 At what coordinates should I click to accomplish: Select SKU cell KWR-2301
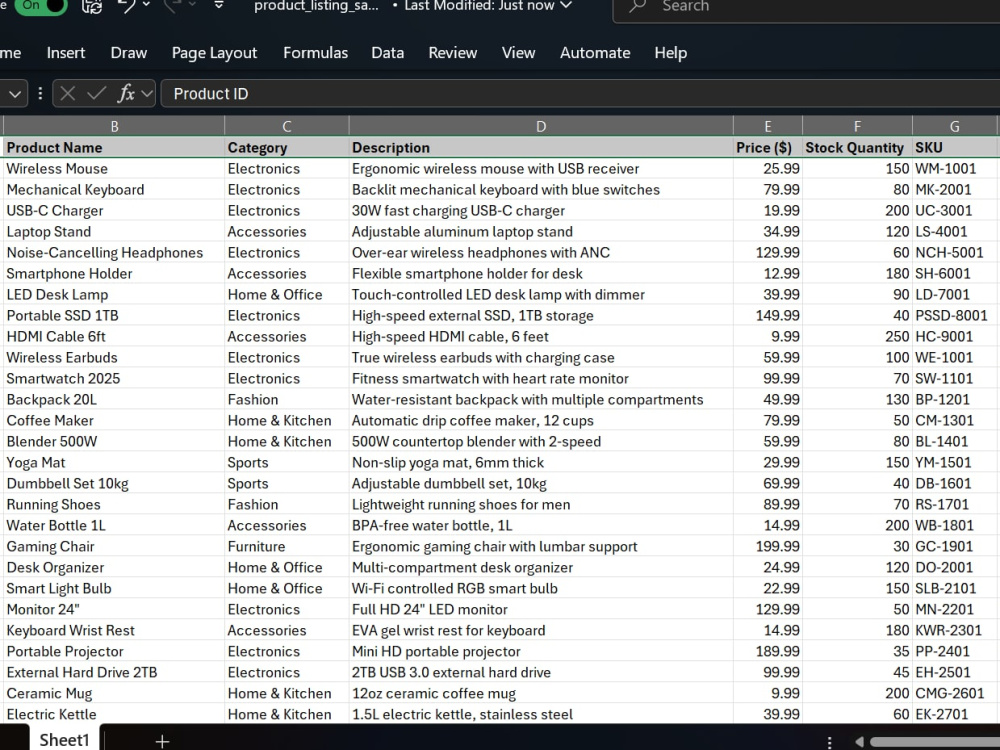click(955, 630)
